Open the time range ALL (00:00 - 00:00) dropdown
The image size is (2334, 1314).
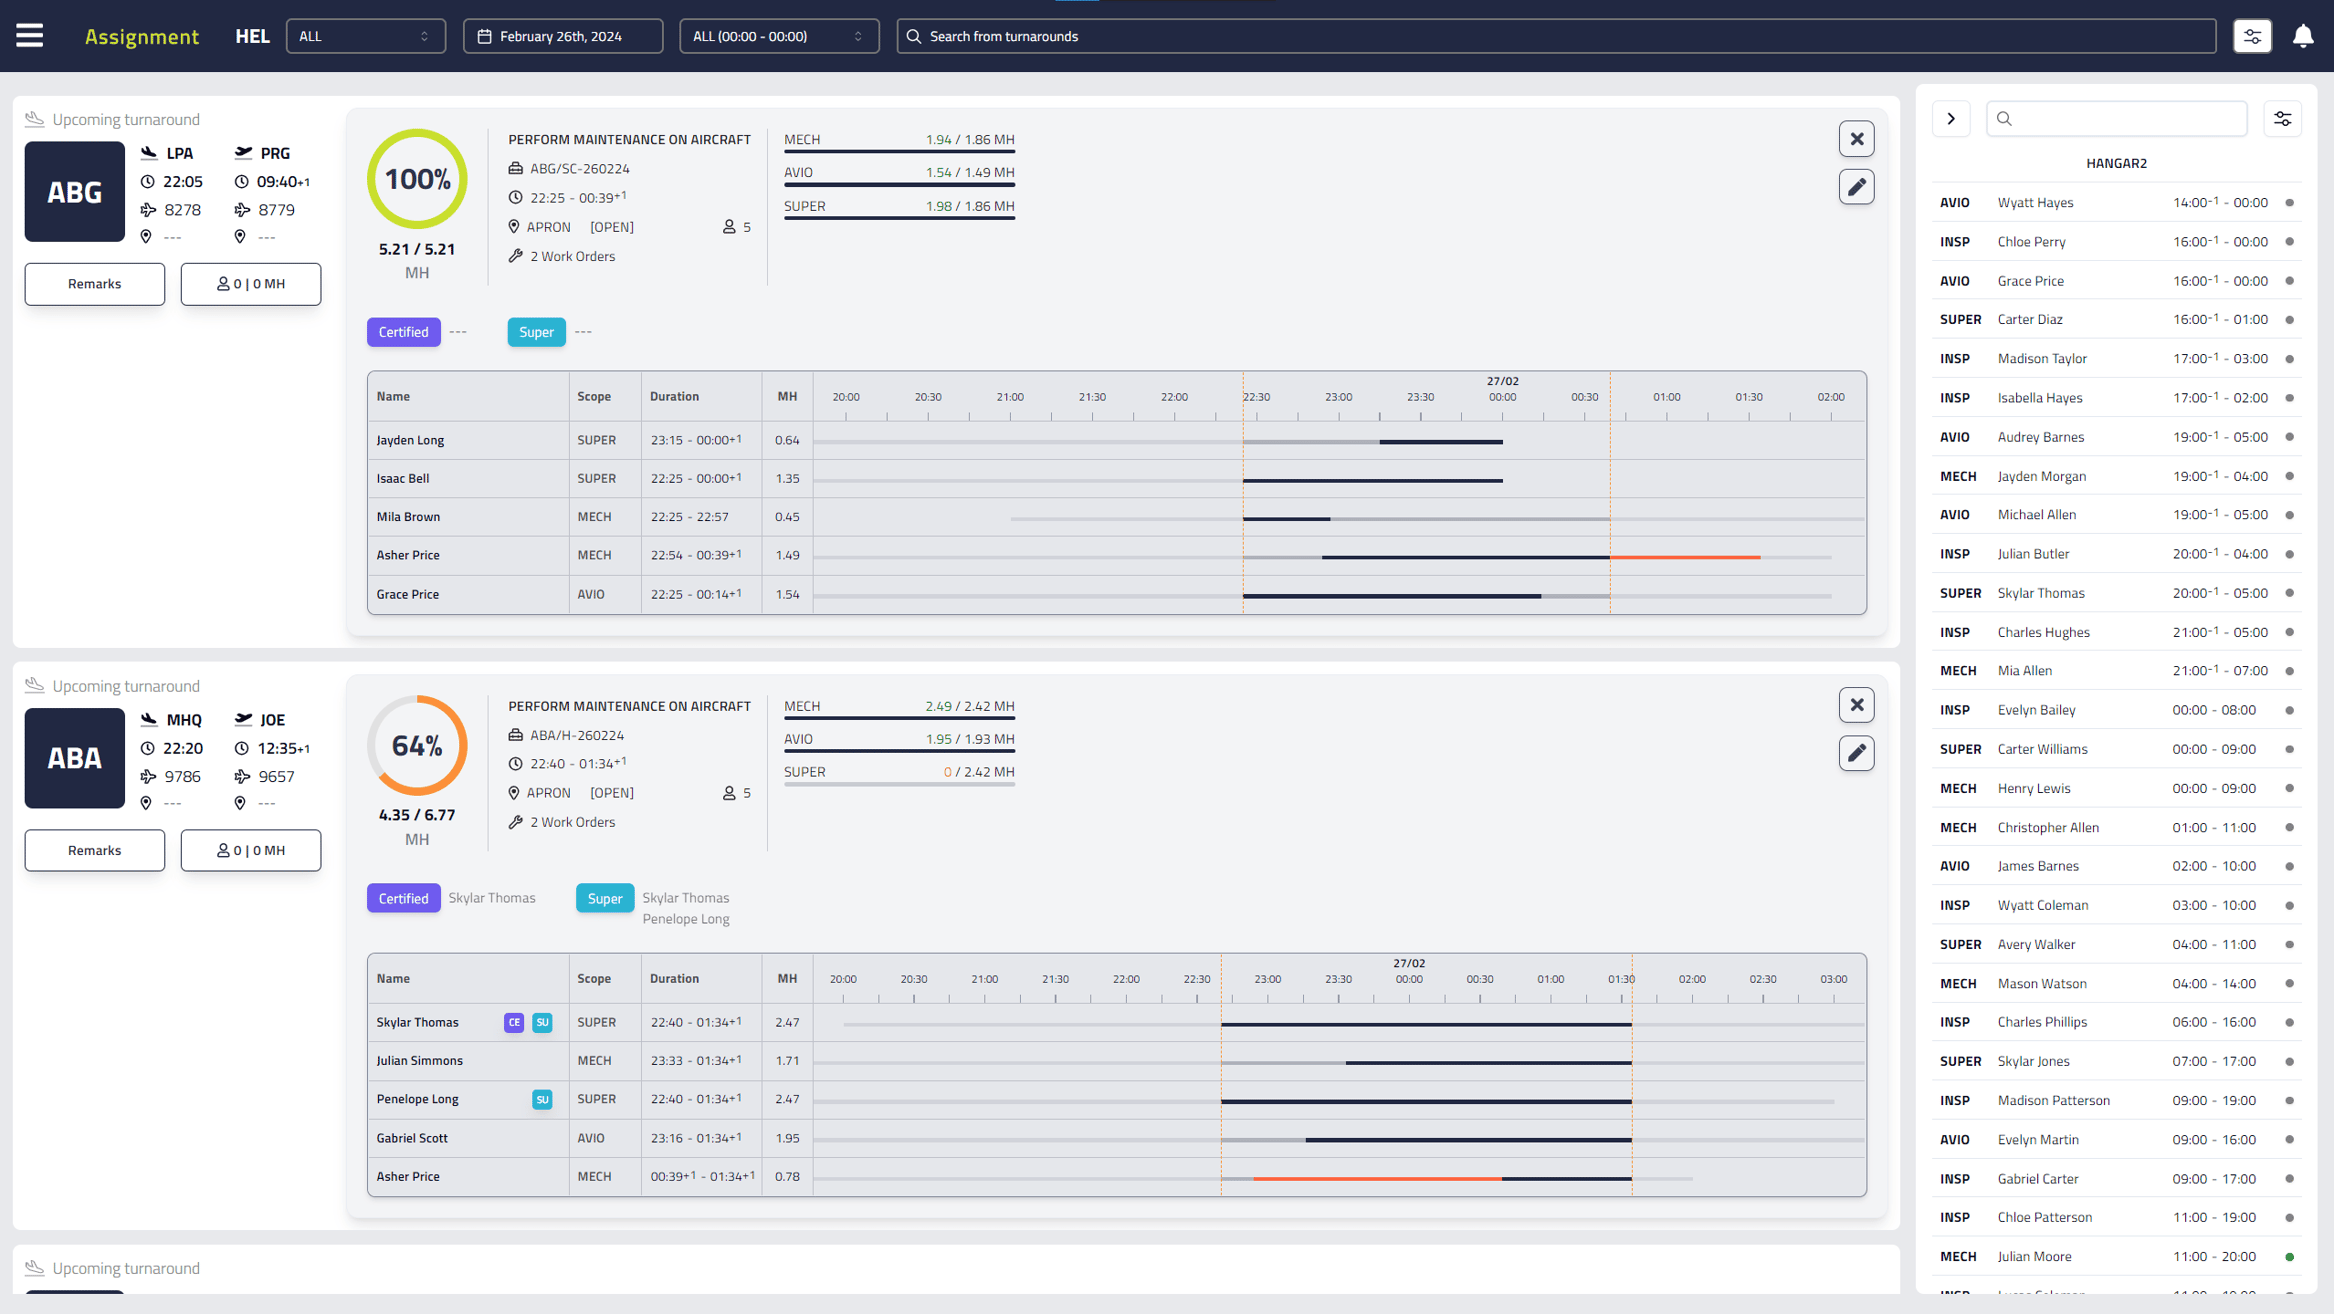[x=778, y=36]
